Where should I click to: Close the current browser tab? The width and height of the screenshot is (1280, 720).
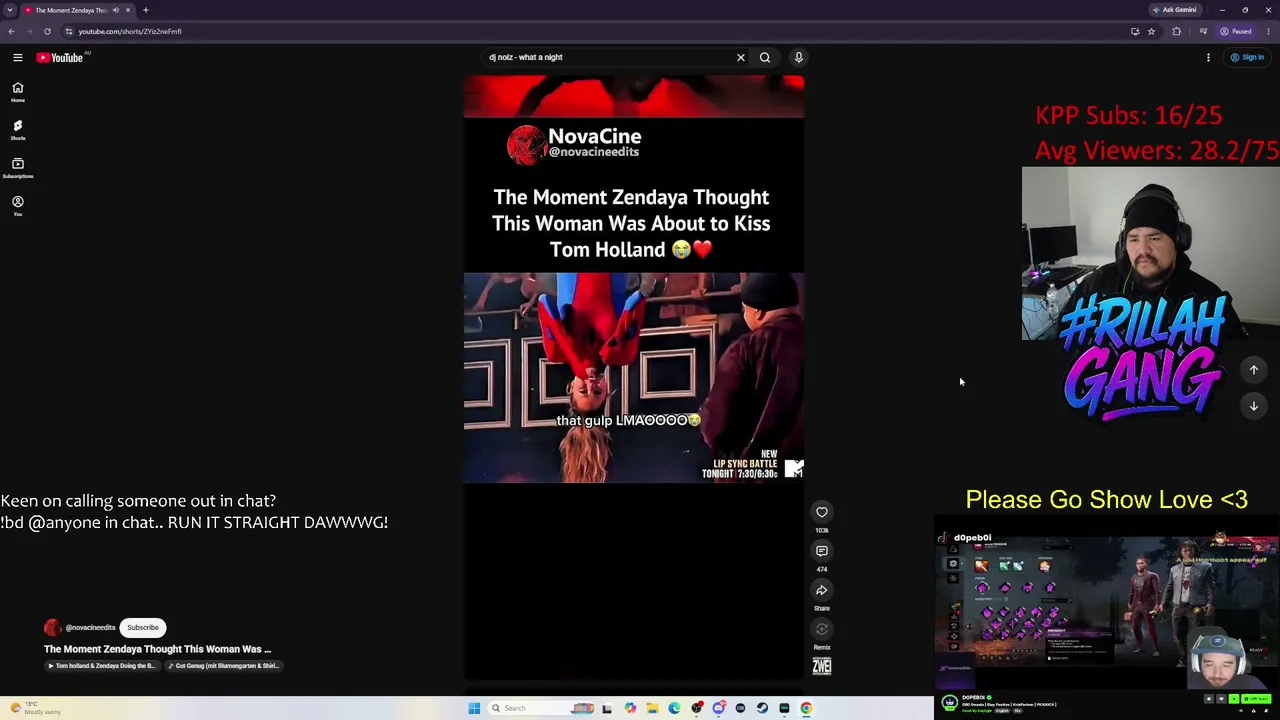pyautogui.click(x=128, y=10)
